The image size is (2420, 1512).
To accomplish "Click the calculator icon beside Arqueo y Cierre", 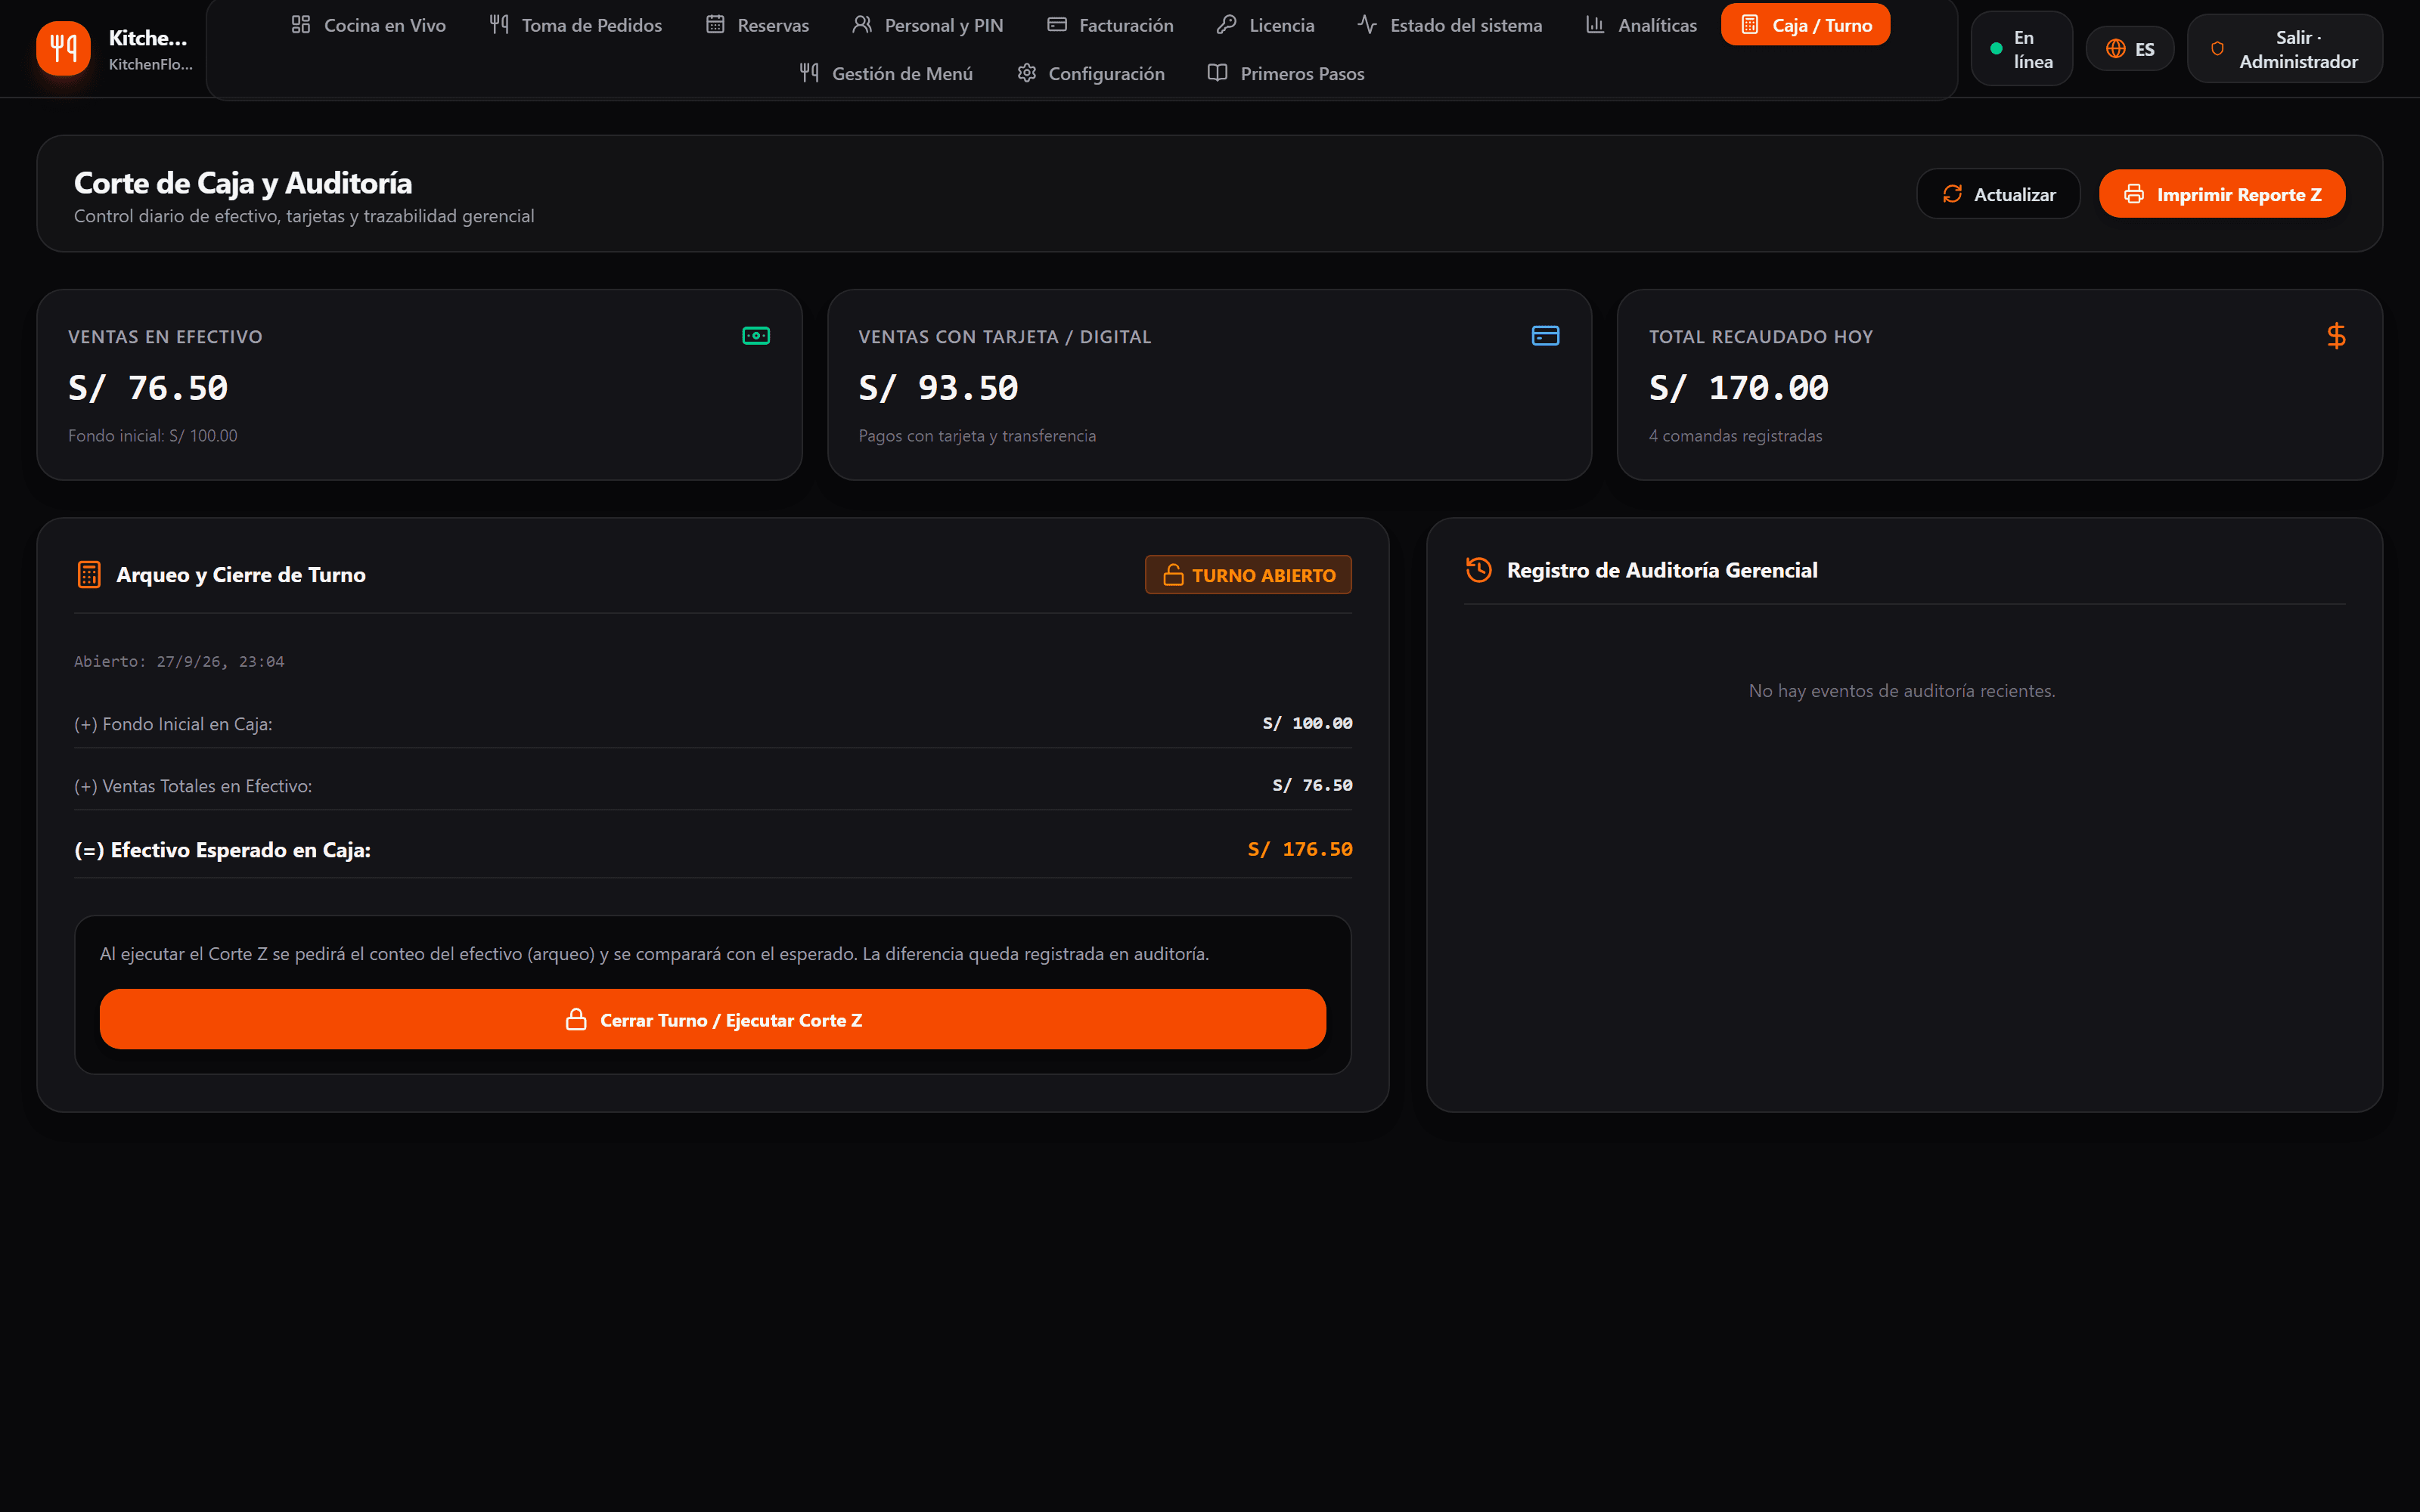I will point(89,575).
